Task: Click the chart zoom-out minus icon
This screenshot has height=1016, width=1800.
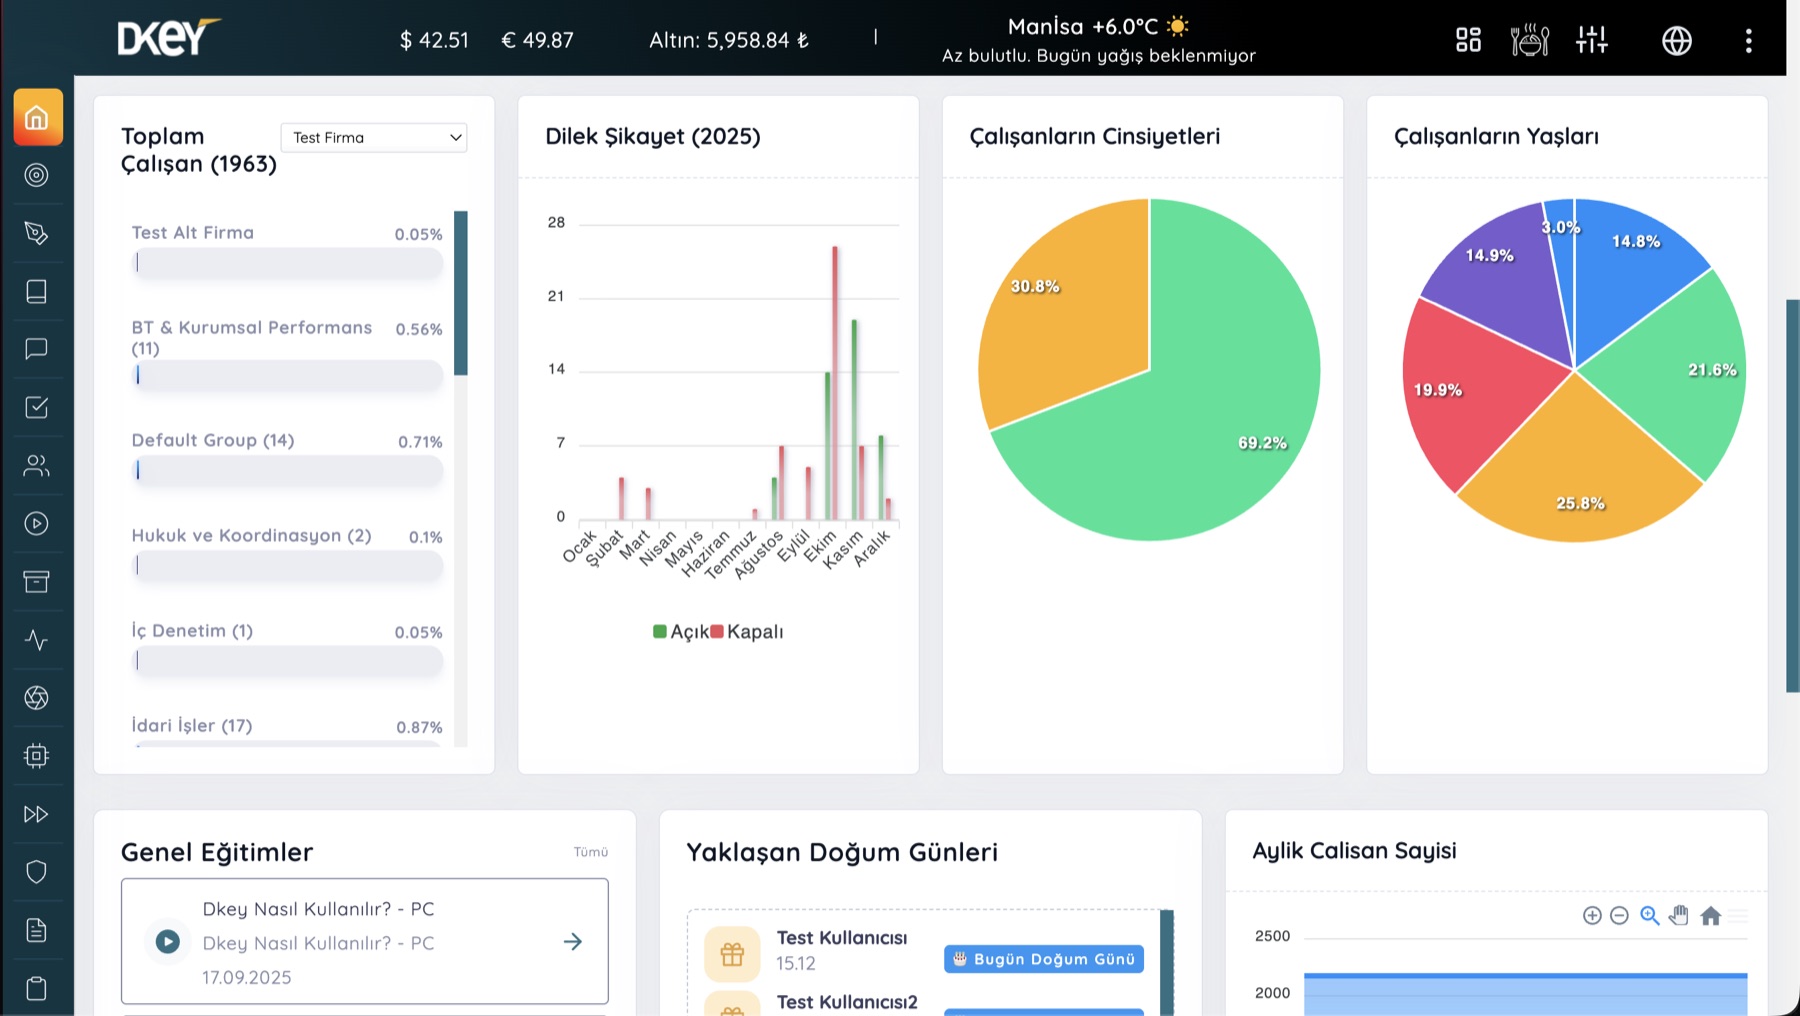Action: [x=1620, y=915]
